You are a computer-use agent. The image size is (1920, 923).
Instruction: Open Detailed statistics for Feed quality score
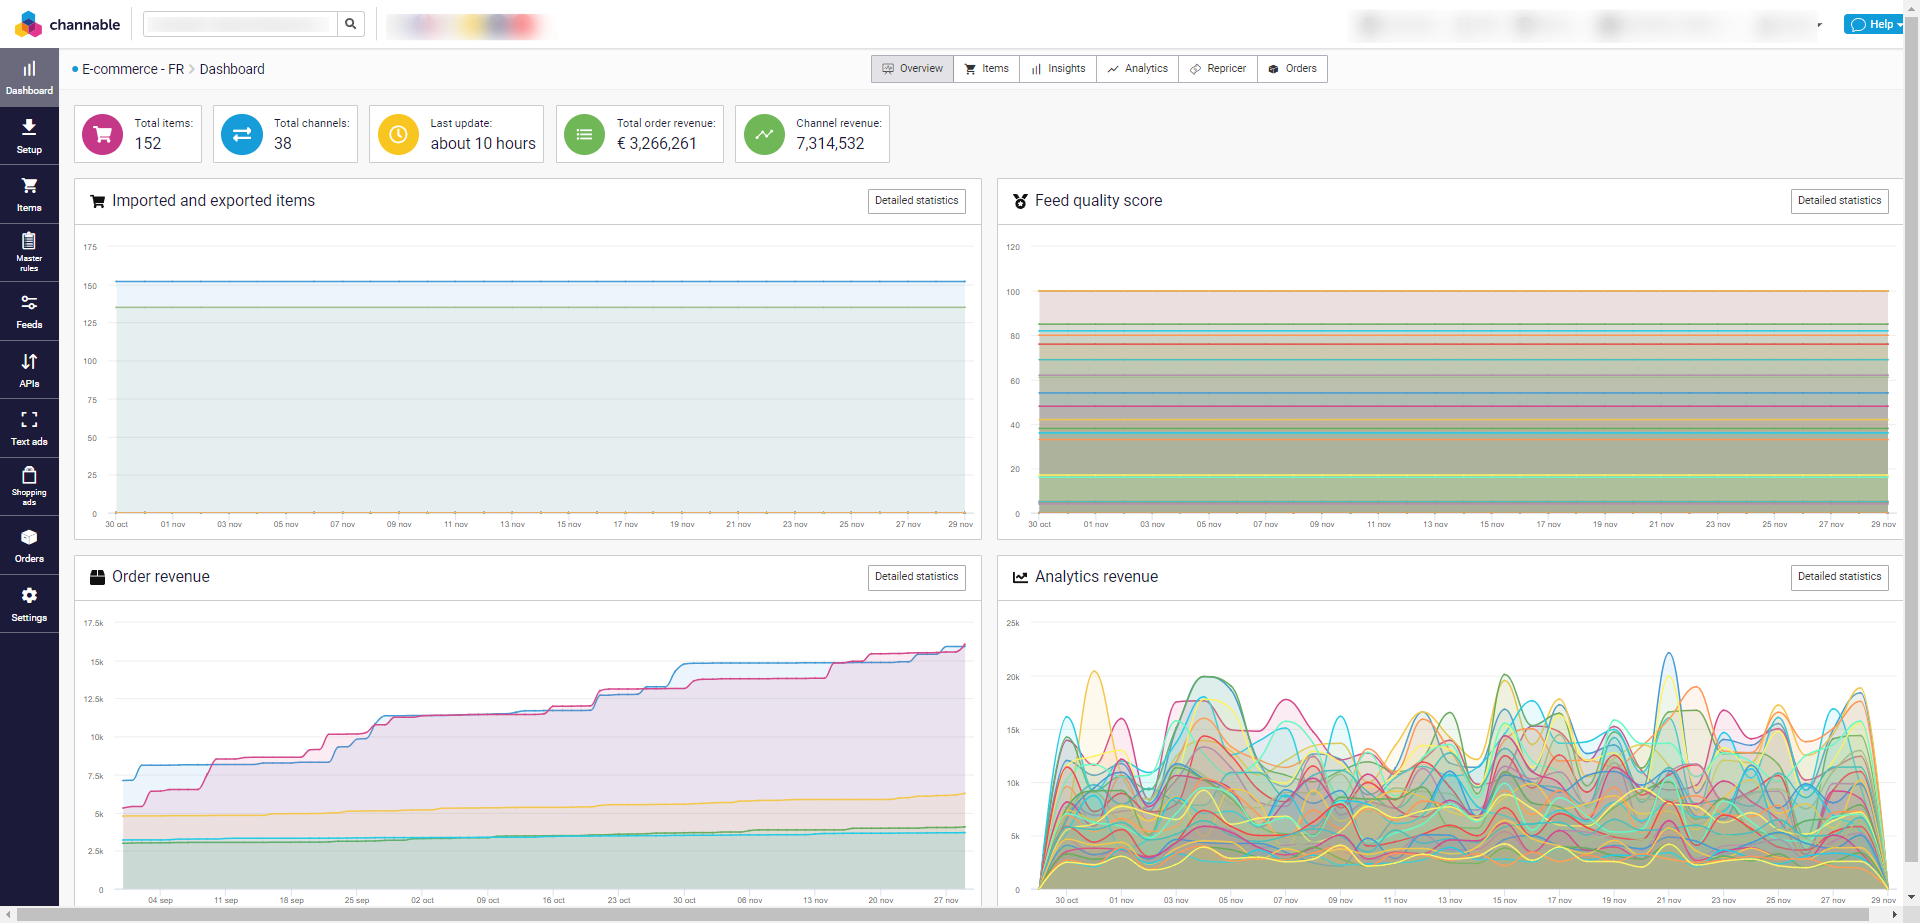tap(1838, 201)
